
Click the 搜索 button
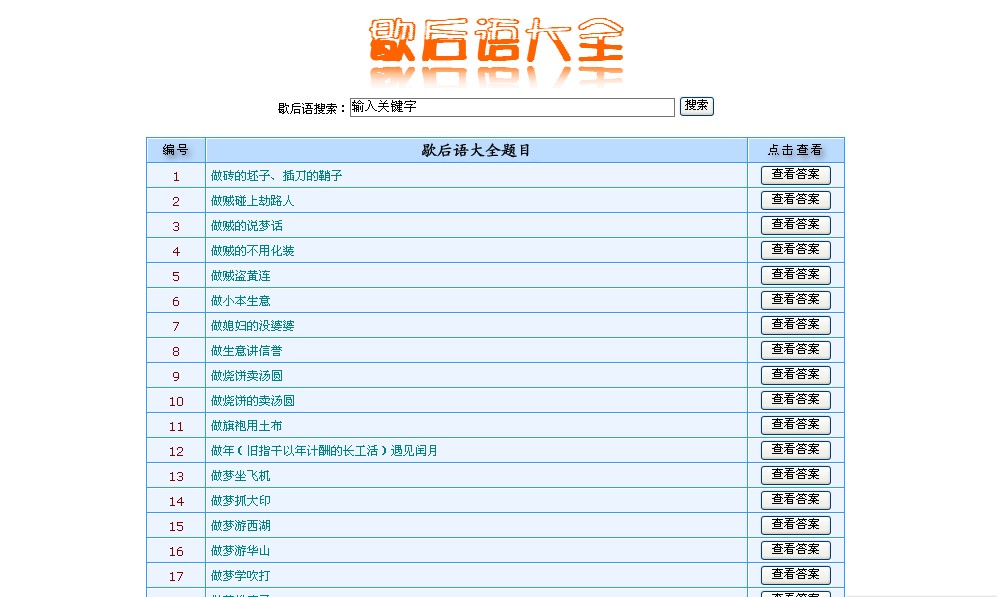tap(697, 106)
